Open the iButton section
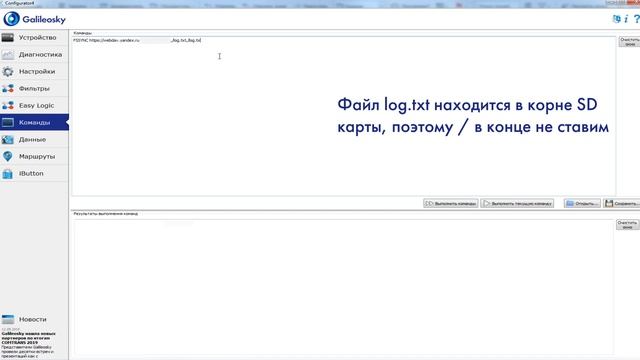Image resolution: width=640 pixels, height=360 pixels. tap(34, 173)
